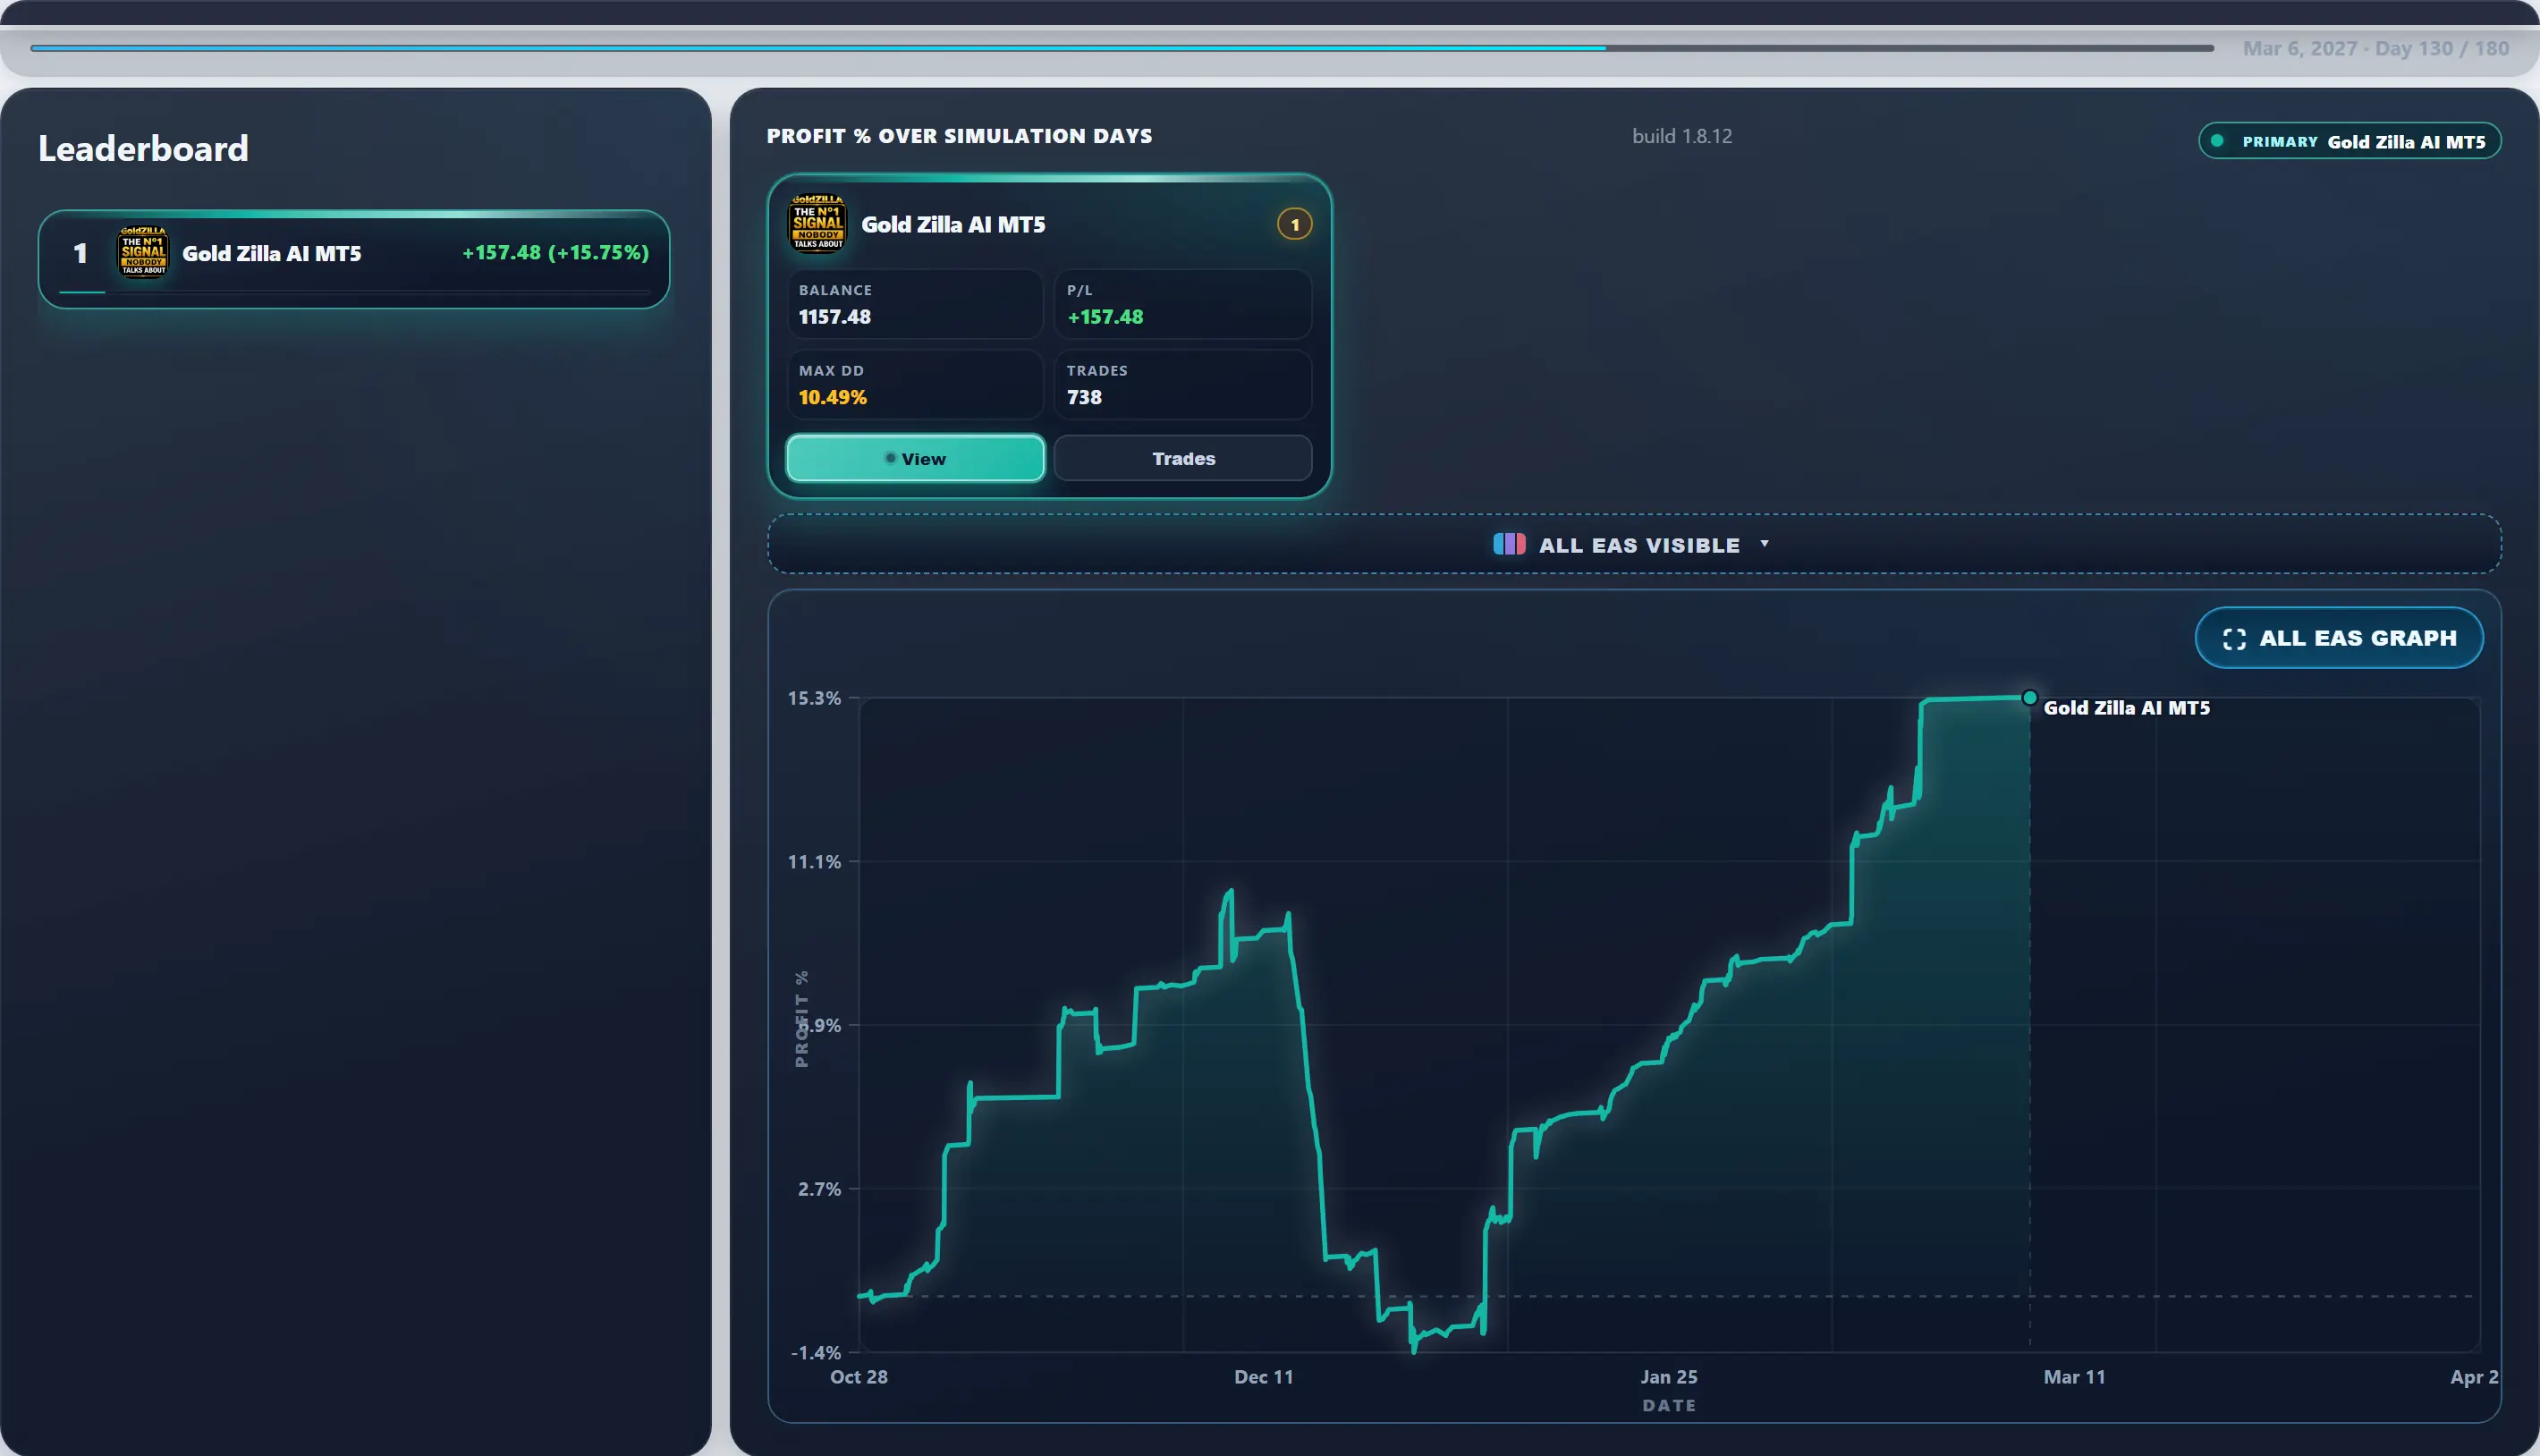Image resolution: width=2540 pixels, height=1456 pixels.
Task: Click the Jan 25 x-axis date label
Action: pyautogui.click(x=1668, y=1377)
